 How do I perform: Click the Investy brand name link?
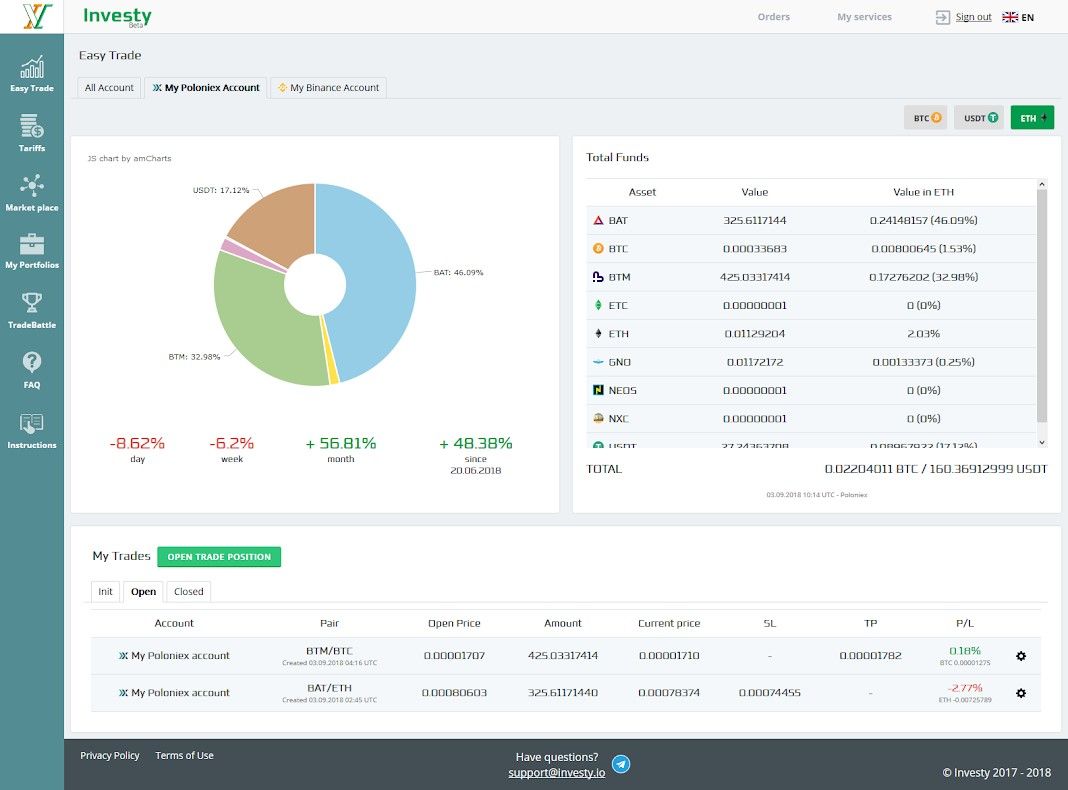(x=117, y=16)
